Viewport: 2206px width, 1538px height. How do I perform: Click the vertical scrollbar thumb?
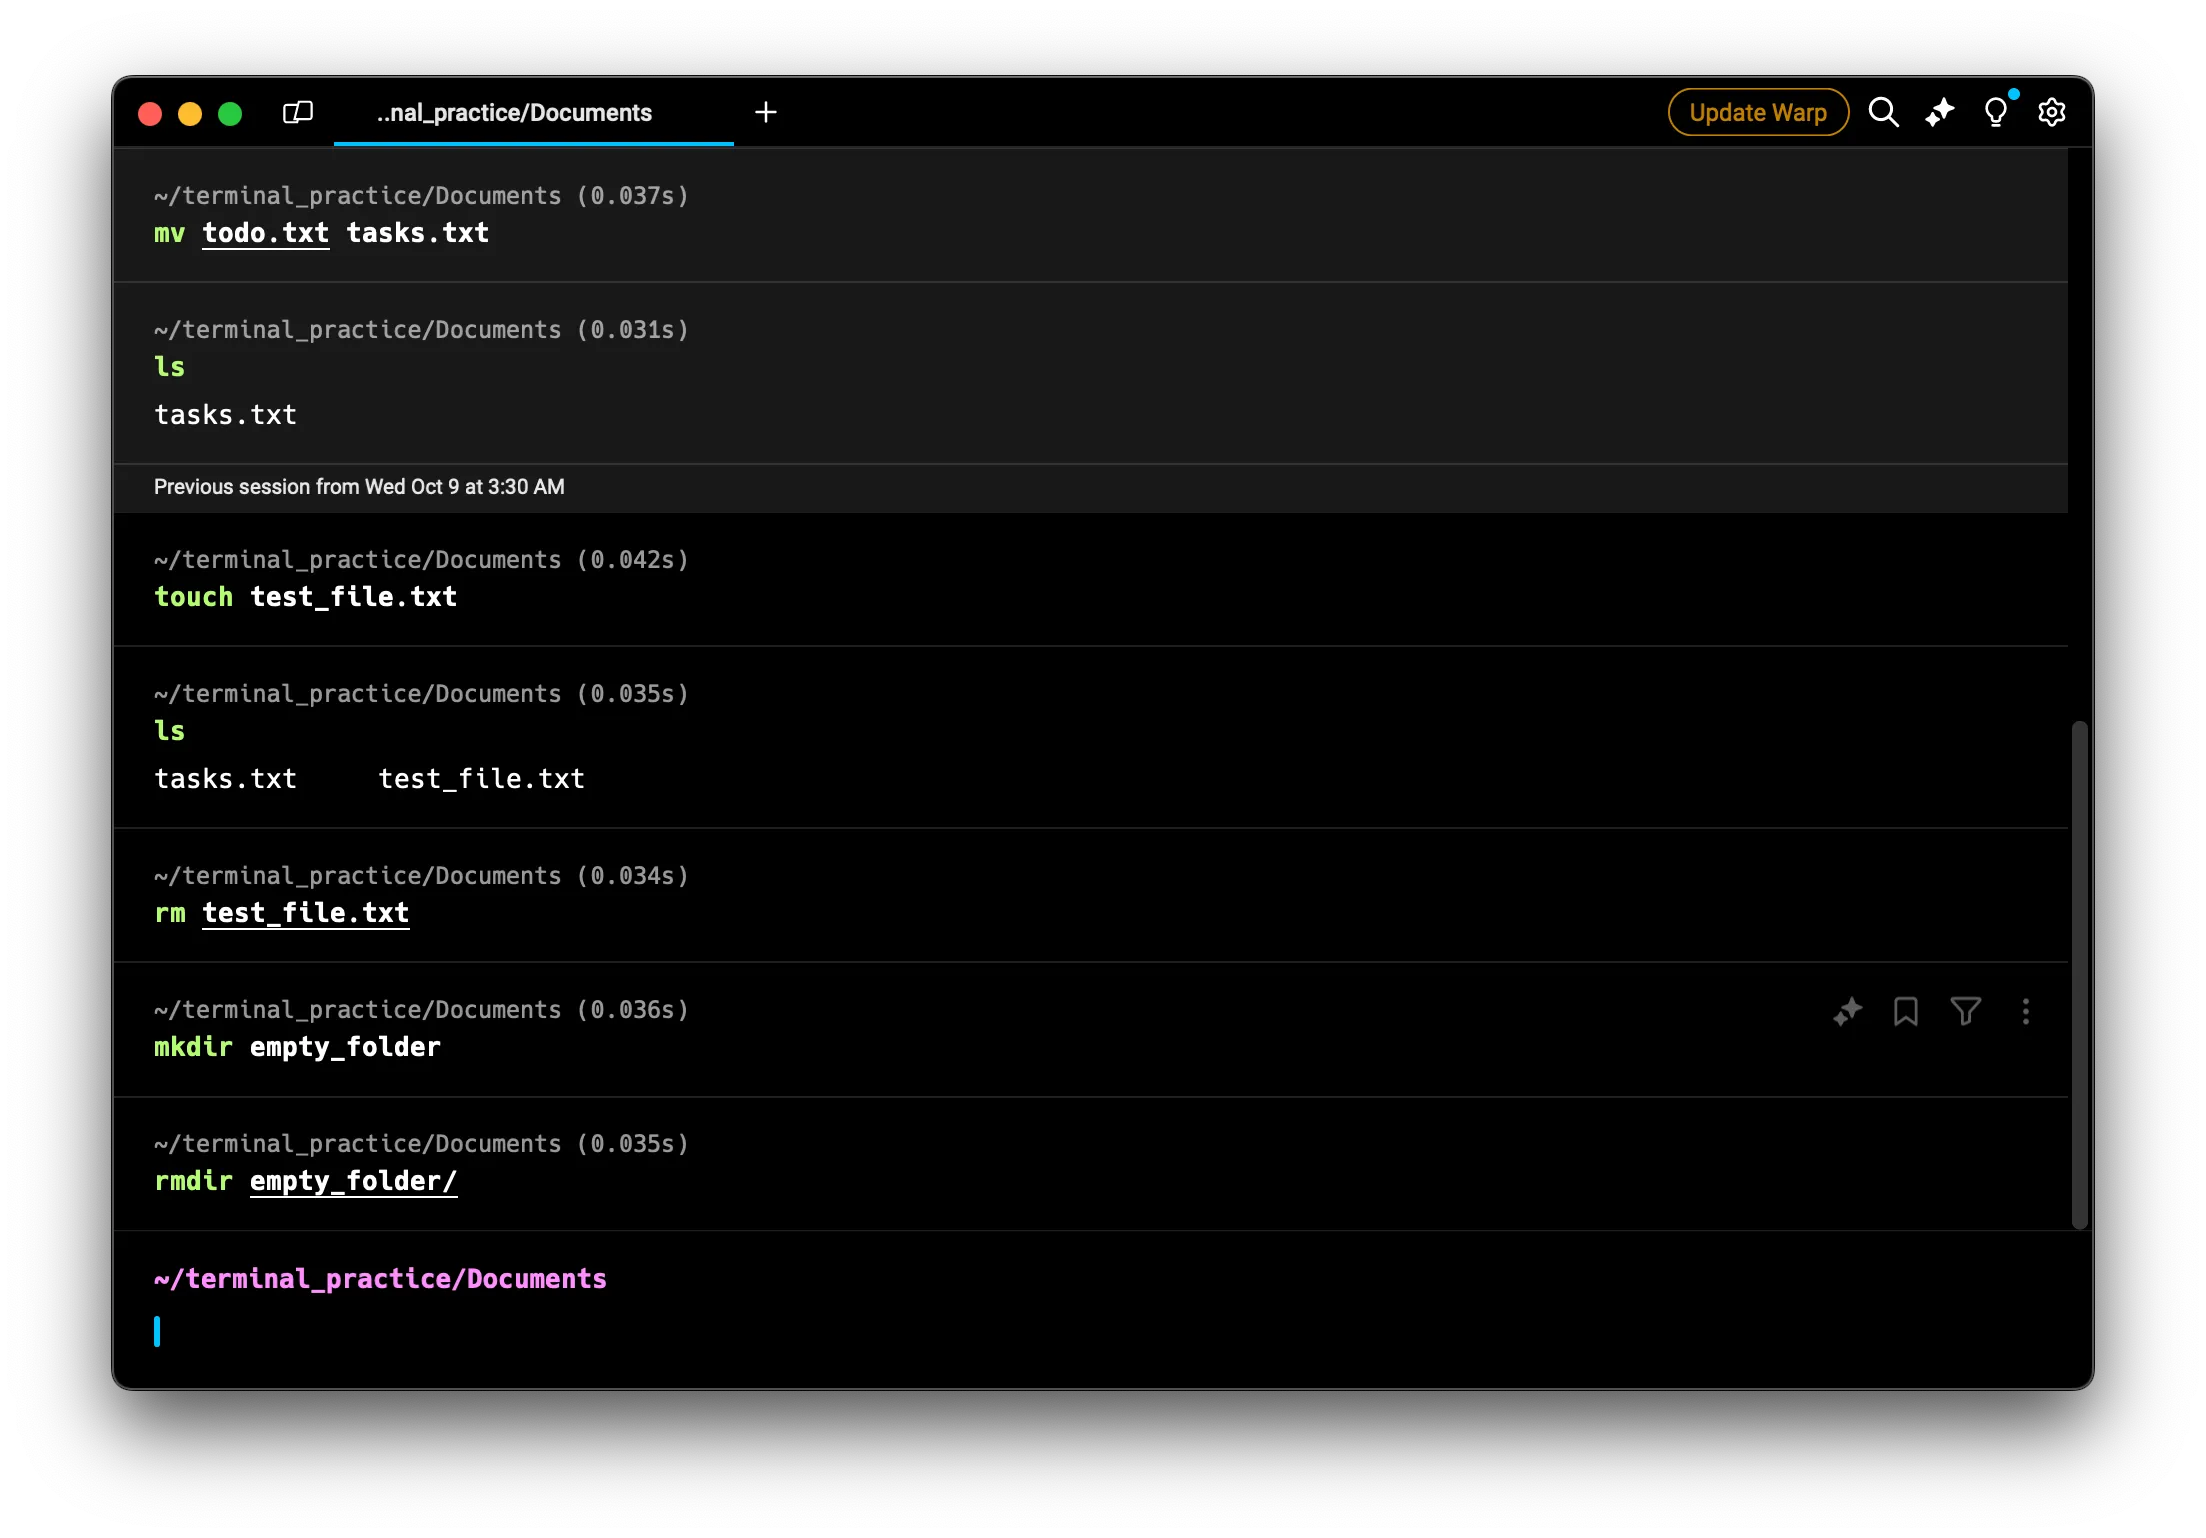click(2079, 974)
